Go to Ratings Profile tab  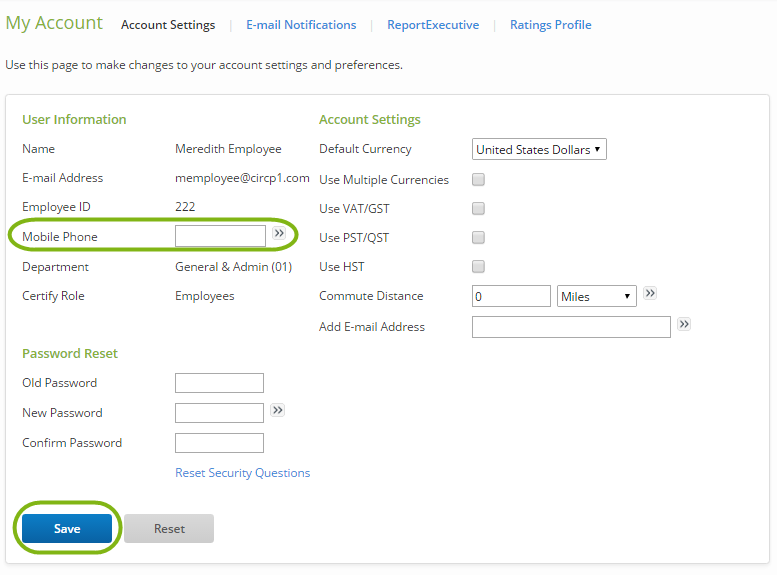click(551, 25)
